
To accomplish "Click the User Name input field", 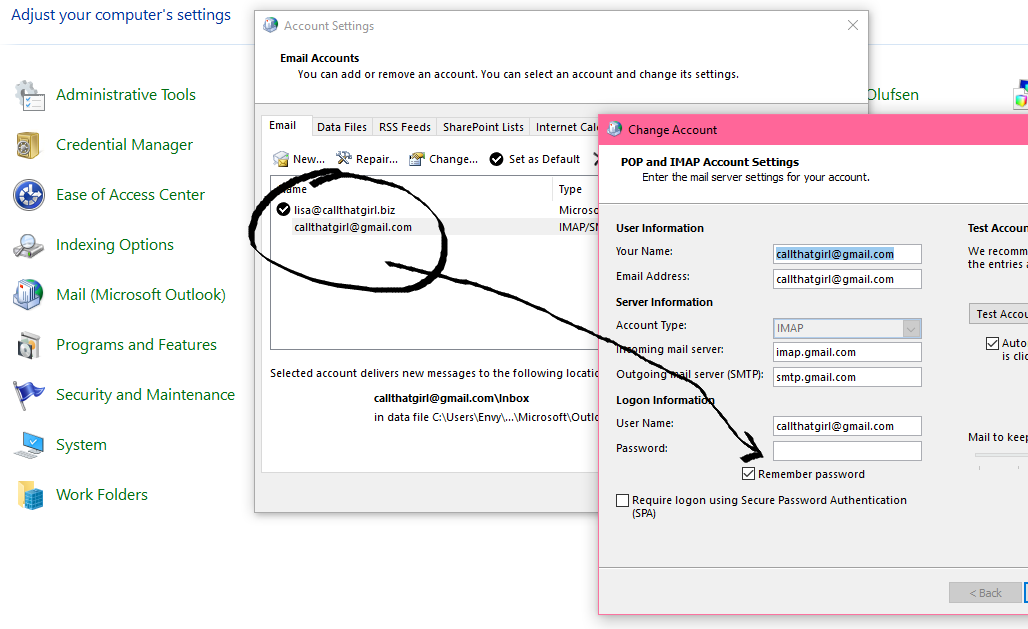I will tap(847, 426).
